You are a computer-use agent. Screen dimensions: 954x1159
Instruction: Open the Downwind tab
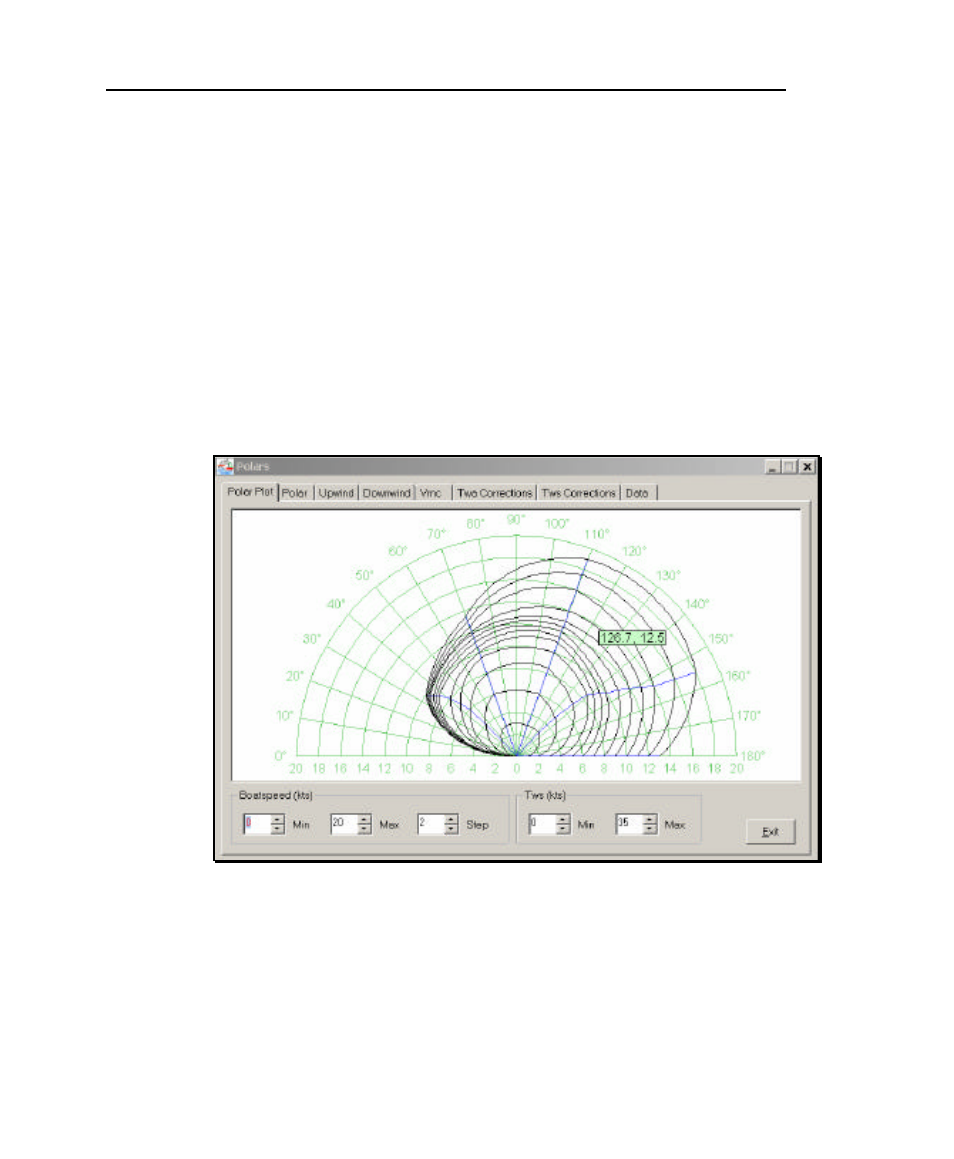386,493
